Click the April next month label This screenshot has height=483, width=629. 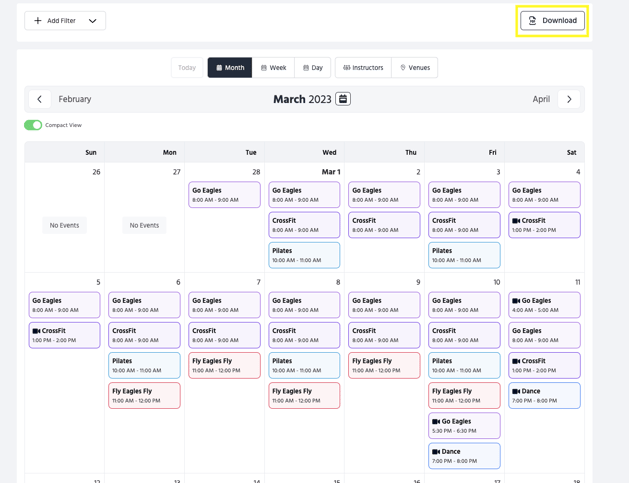pyautogui.click(x=541, y=99)
